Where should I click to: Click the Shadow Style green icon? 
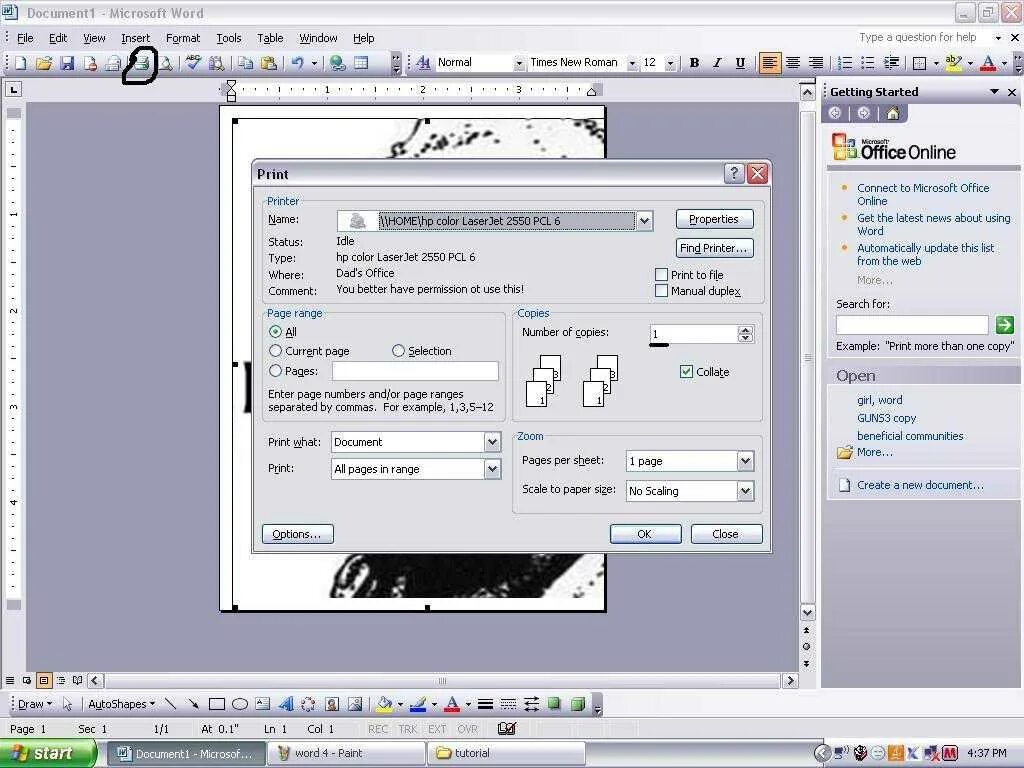[554, 703]
